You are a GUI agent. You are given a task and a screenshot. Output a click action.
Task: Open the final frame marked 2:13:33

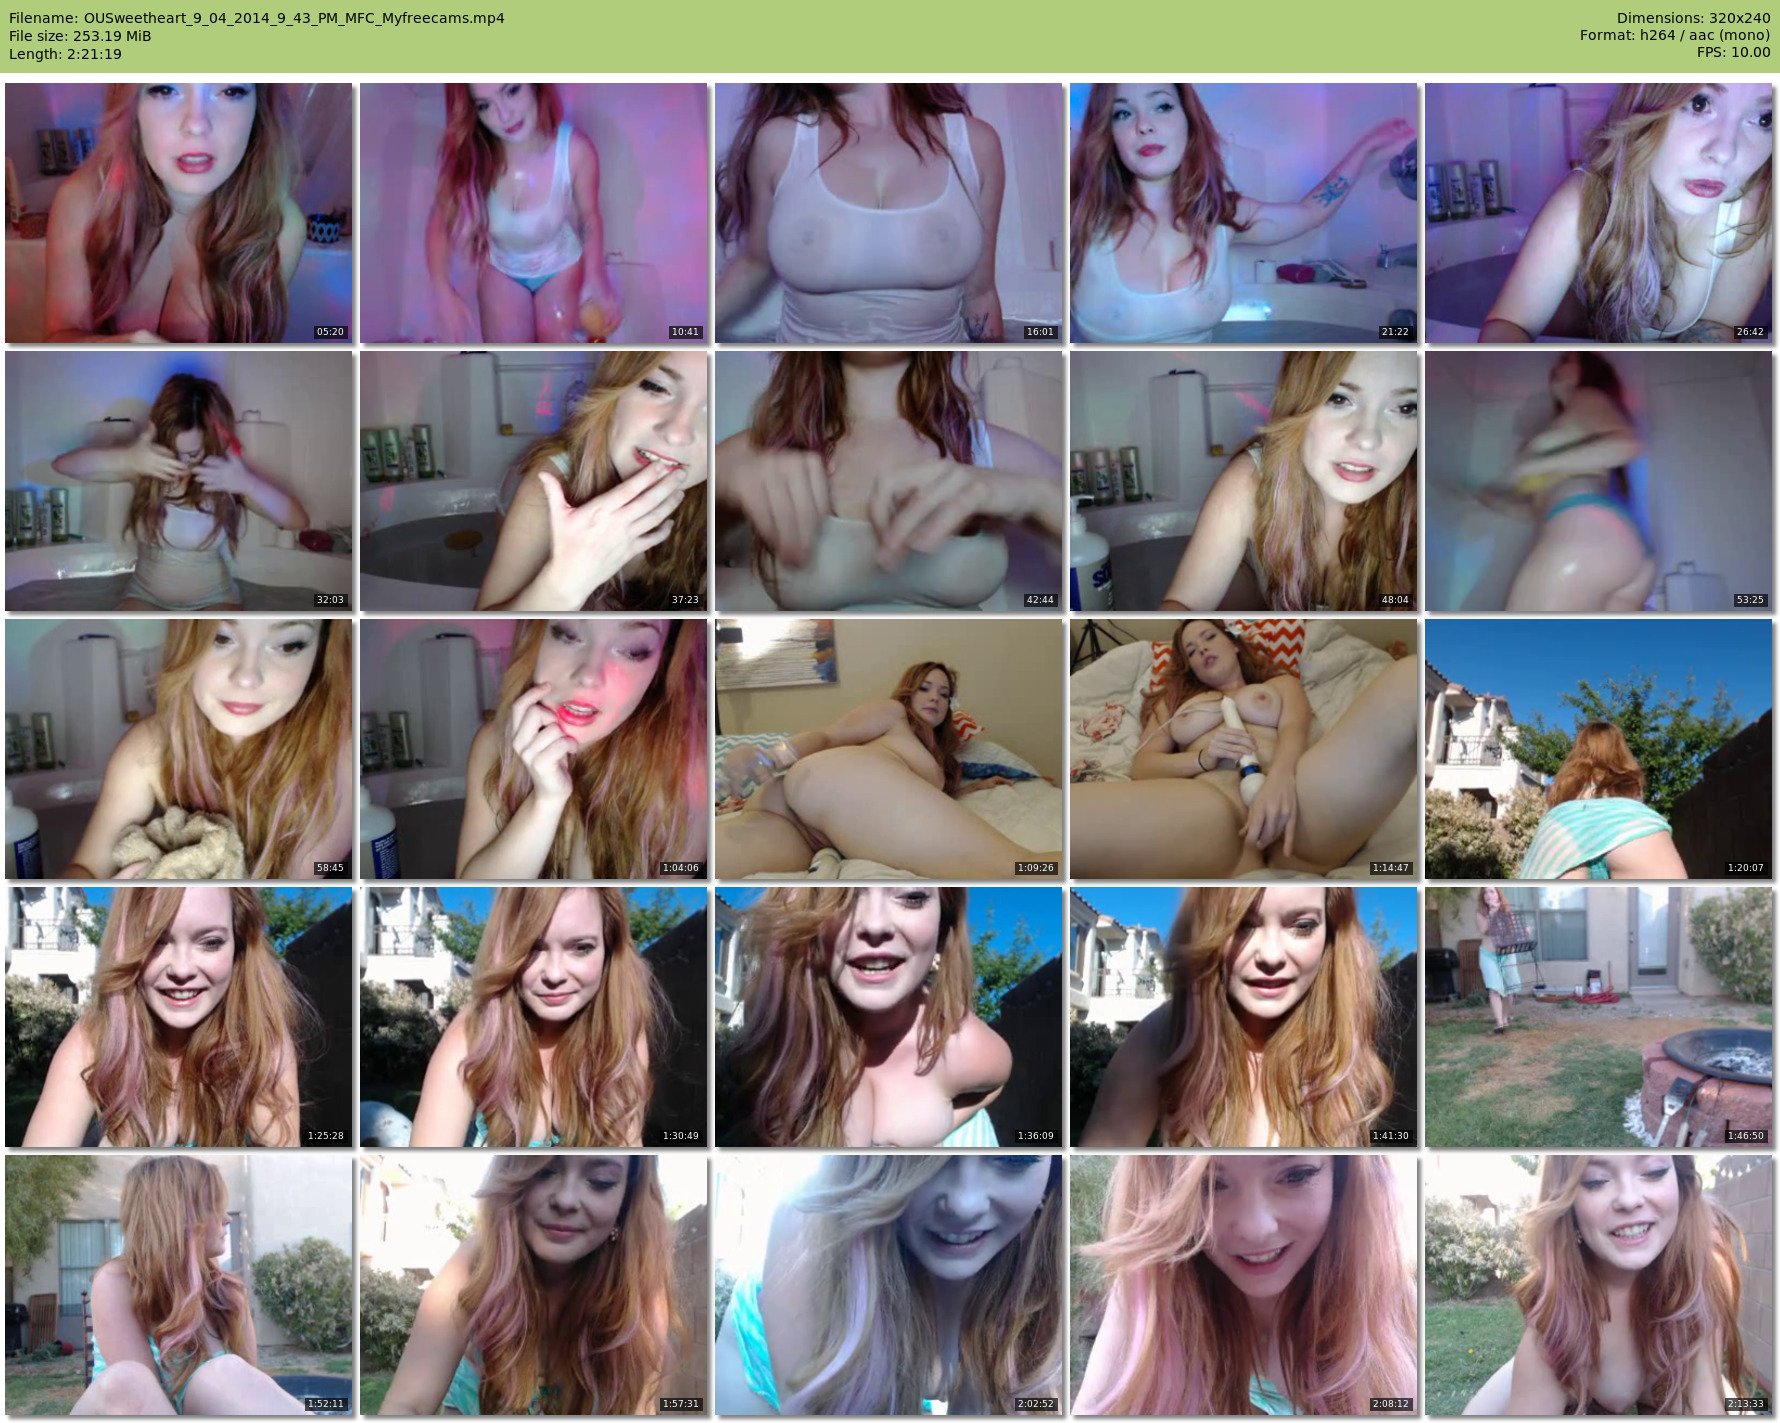coord(1598,1285)
